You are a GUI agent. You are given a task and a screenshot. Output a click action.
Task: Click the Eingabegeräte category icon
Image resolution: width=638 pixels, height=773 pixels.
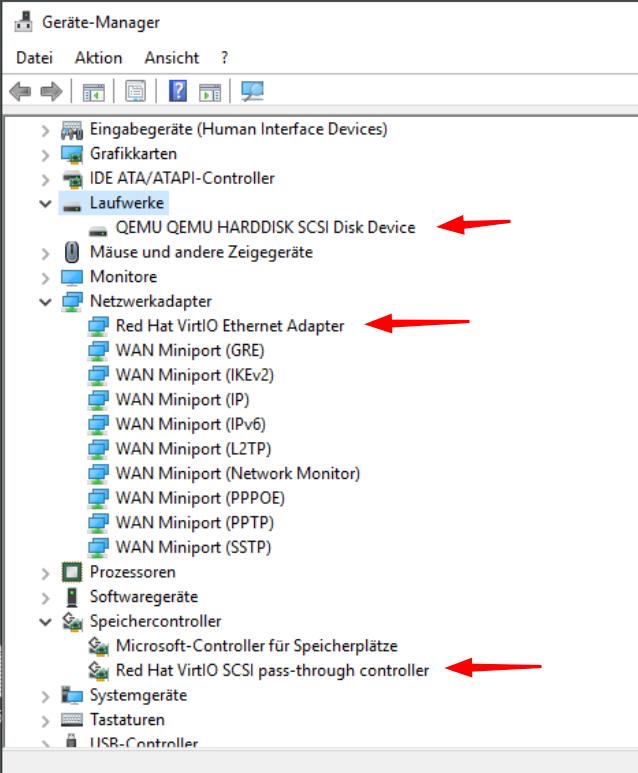point(72,130)
